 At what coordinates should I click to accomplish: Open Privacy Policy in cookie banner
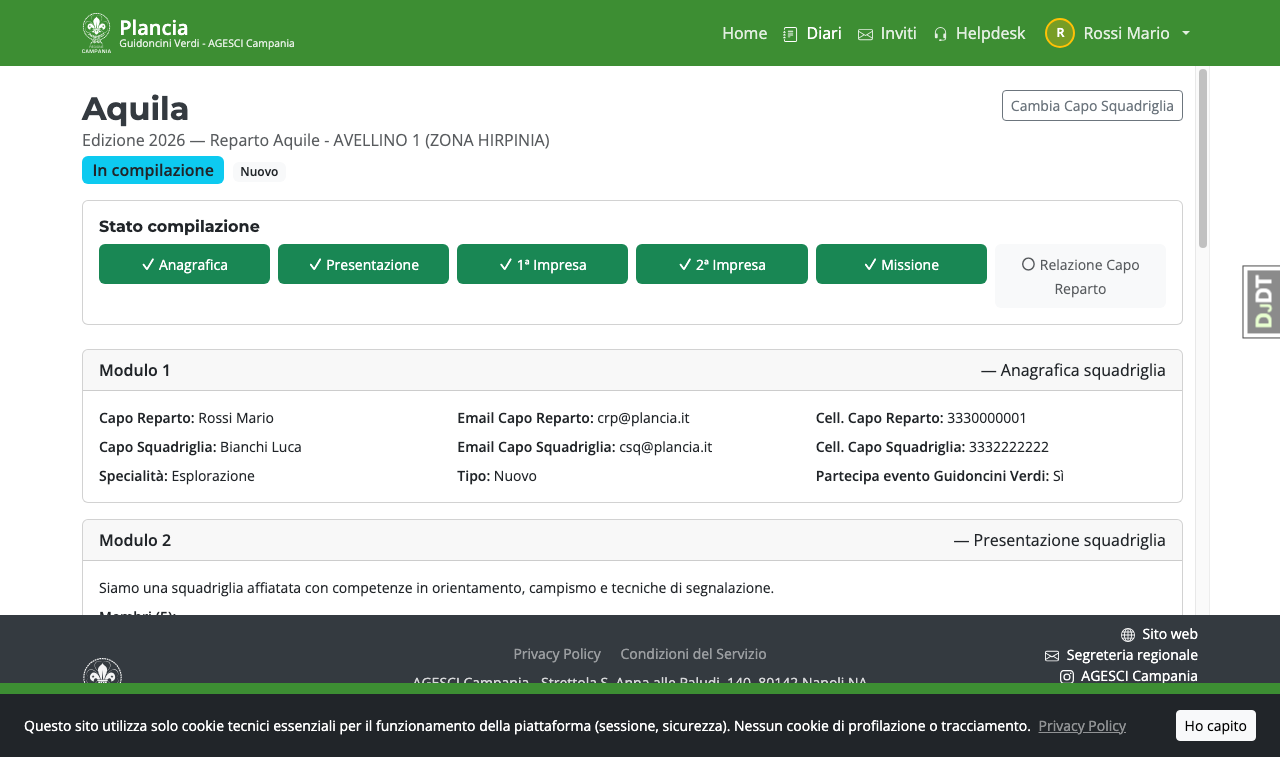coord(1082,726)
